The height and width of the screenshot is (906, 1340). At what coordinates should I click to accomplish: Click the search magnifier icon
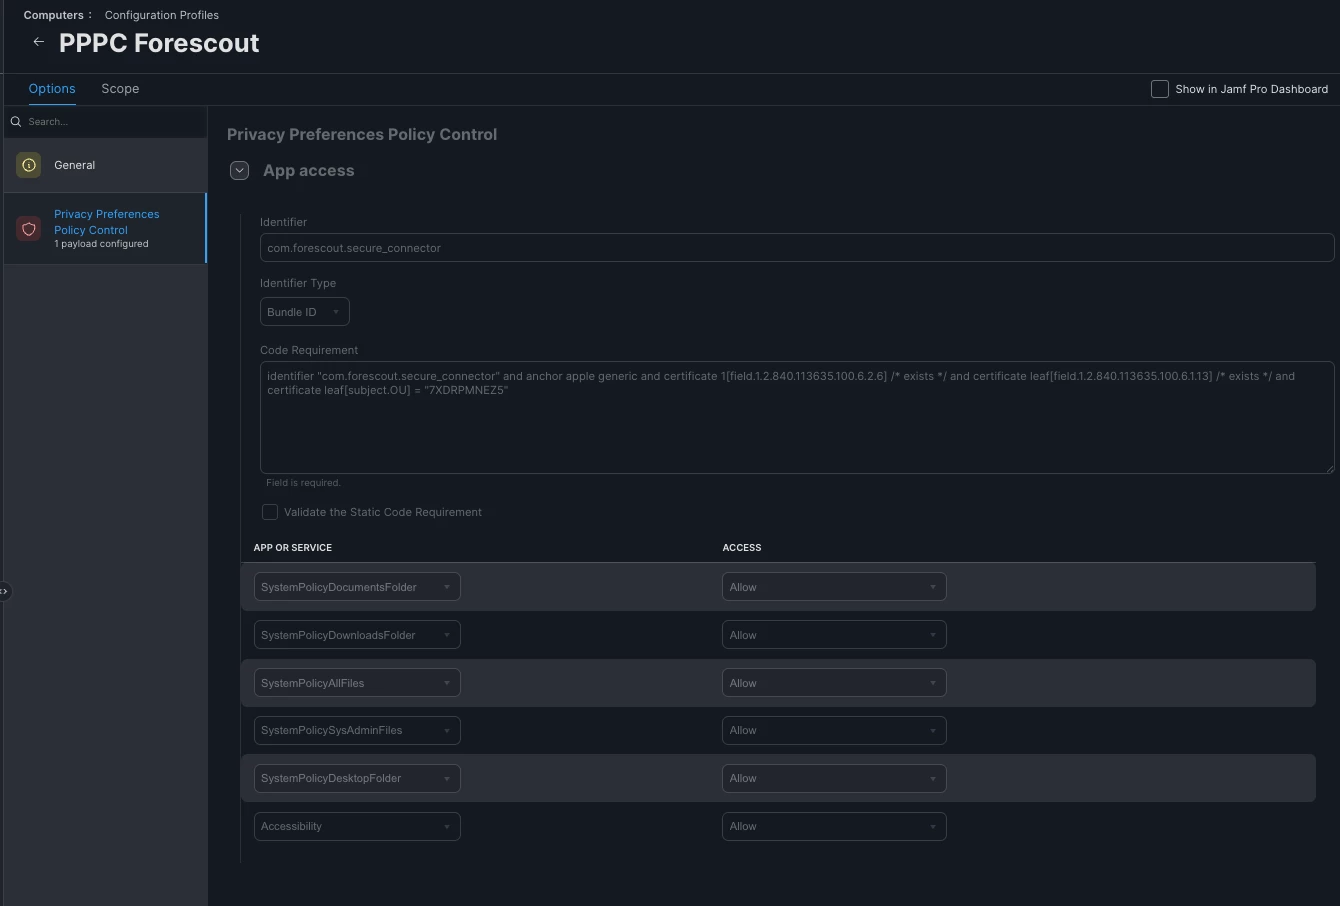(16, 121)
